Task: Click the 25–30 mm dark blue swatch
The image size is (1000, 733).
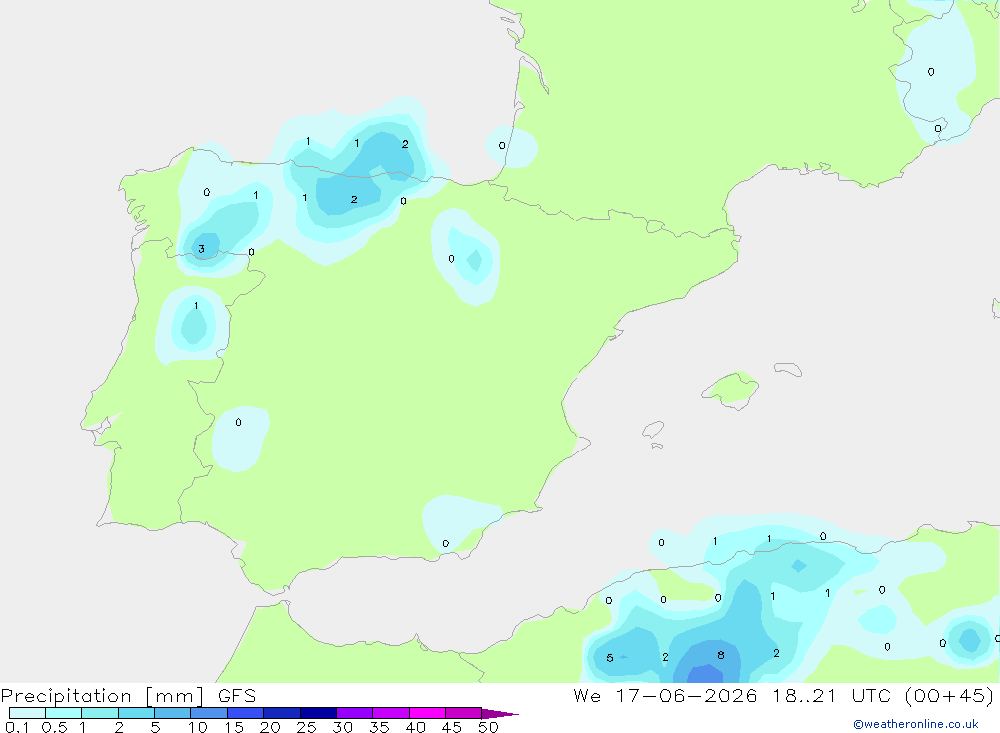Action: click(x=318, y=713)
